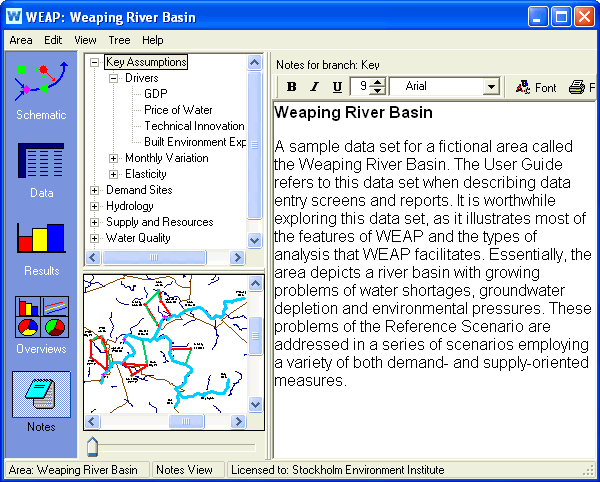Viewport: 600px width, 482px height.
Task: Click 'Licensed to: Stockholm Environment Institute' text
Action: click(338, 470)
